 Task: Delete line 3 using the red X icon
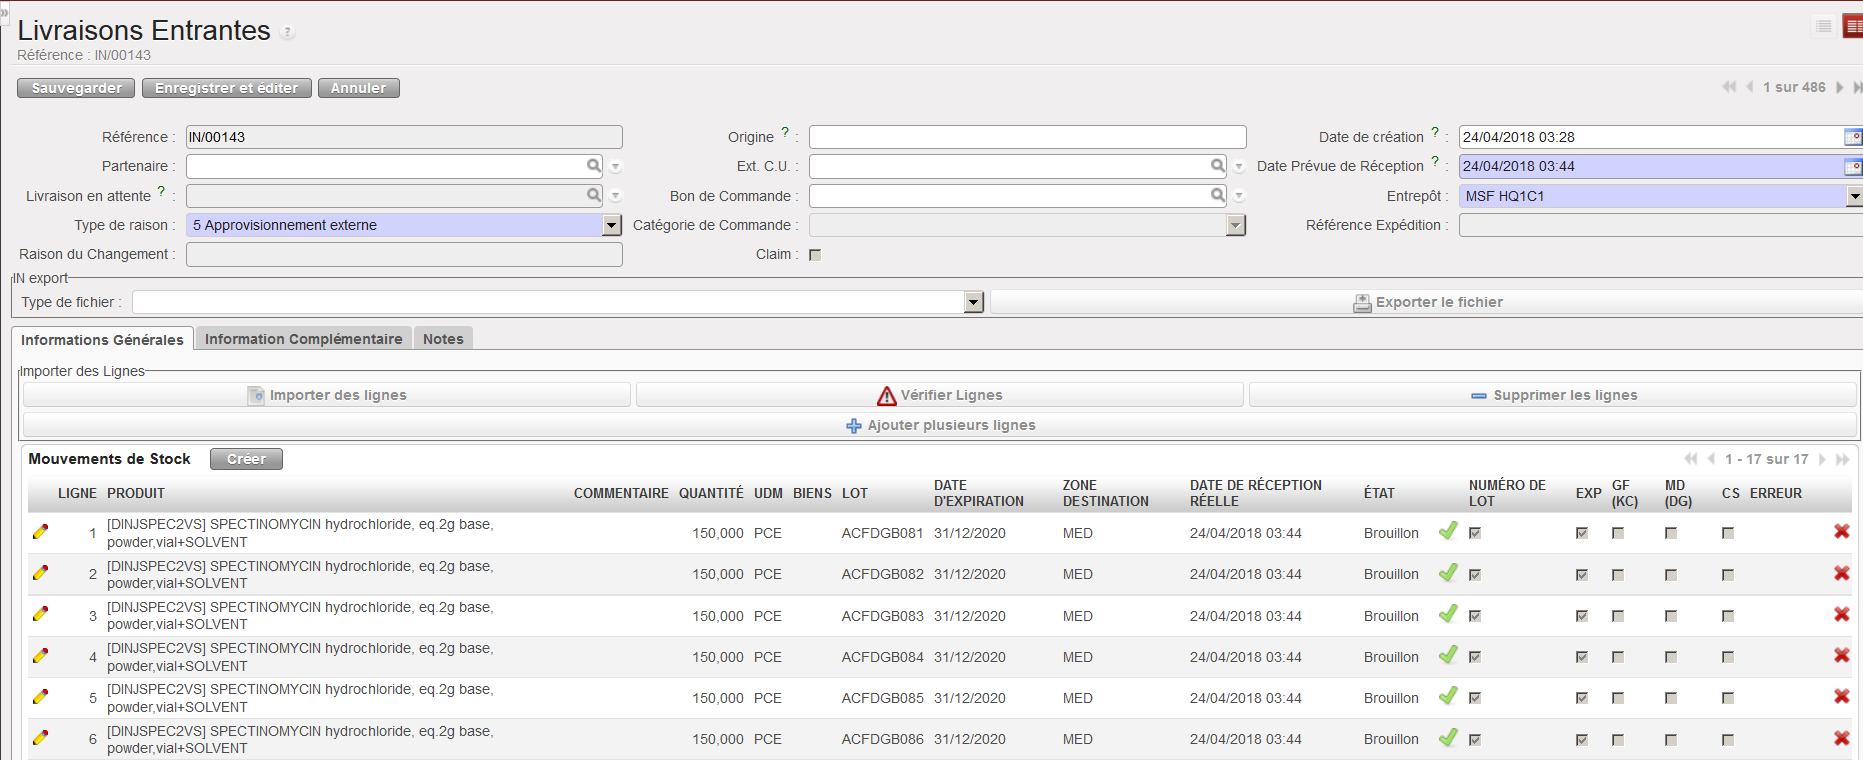[1841, 614]
